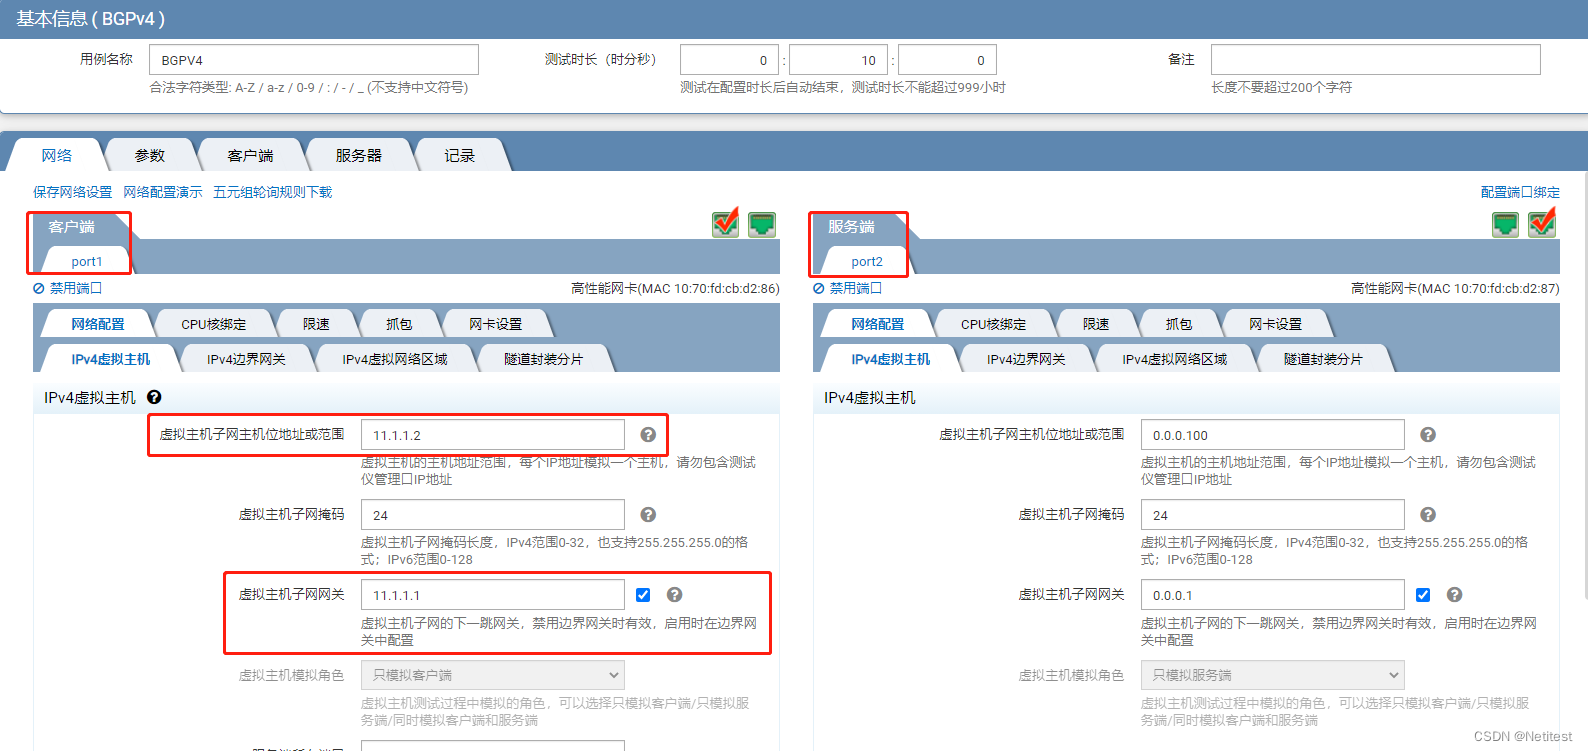This screenshot has height=751, width=1588.
Task: Click server host address field 0.0.0.100
Action: point(1273,435)
